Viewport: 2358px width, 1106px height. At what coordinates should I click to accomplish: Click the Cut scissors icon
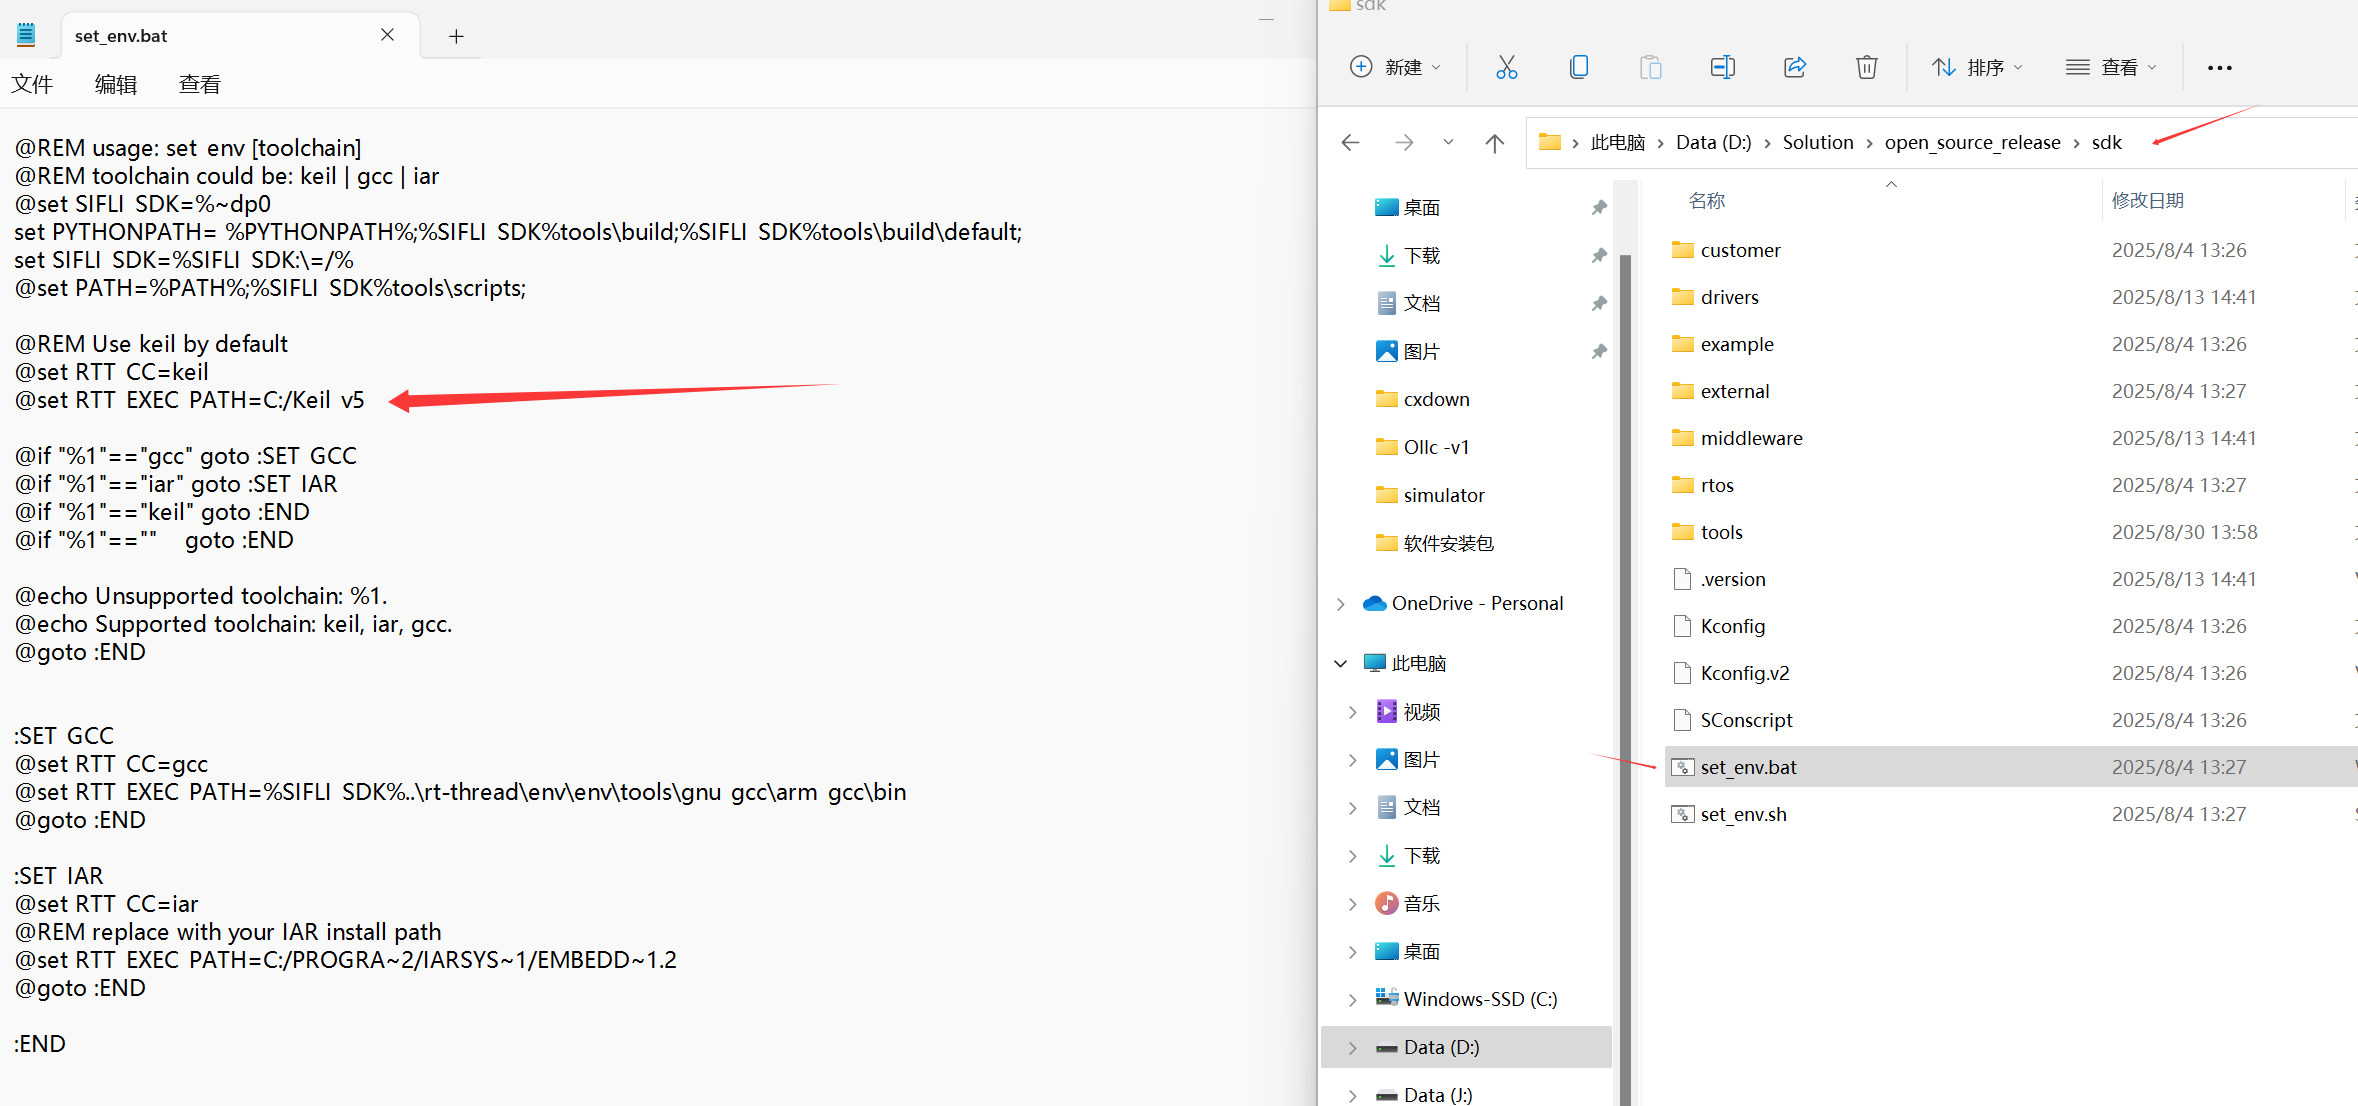tap(1506, 67)
